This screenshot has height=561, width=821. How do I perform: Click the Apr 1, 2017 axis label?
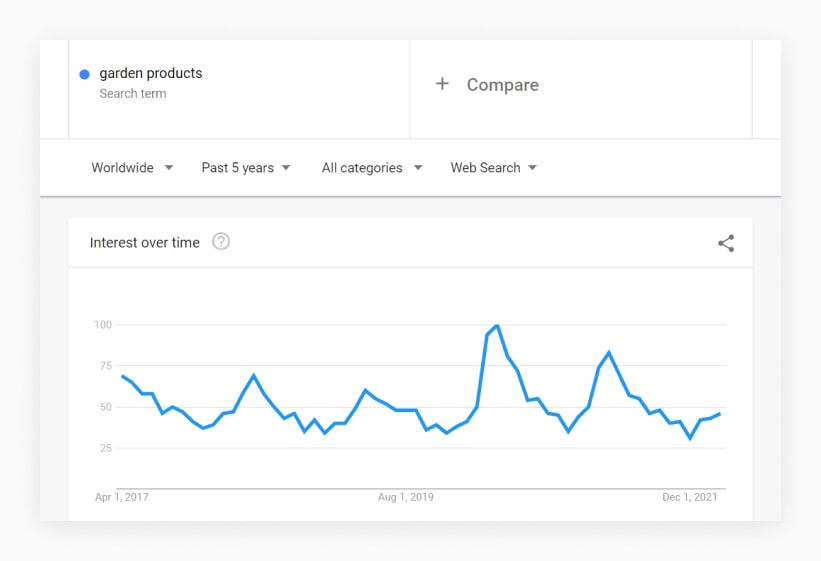tap(121, 497)
